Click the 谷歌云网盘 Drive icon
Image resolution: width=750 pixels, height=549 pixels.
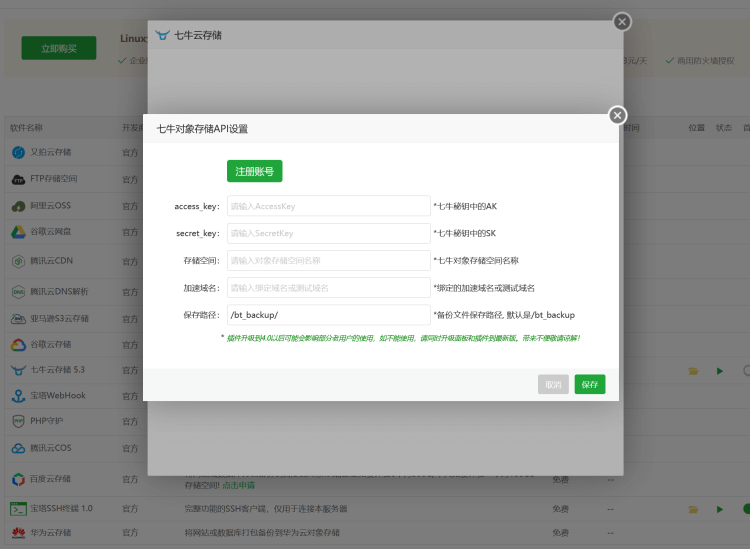coord(18,232)
